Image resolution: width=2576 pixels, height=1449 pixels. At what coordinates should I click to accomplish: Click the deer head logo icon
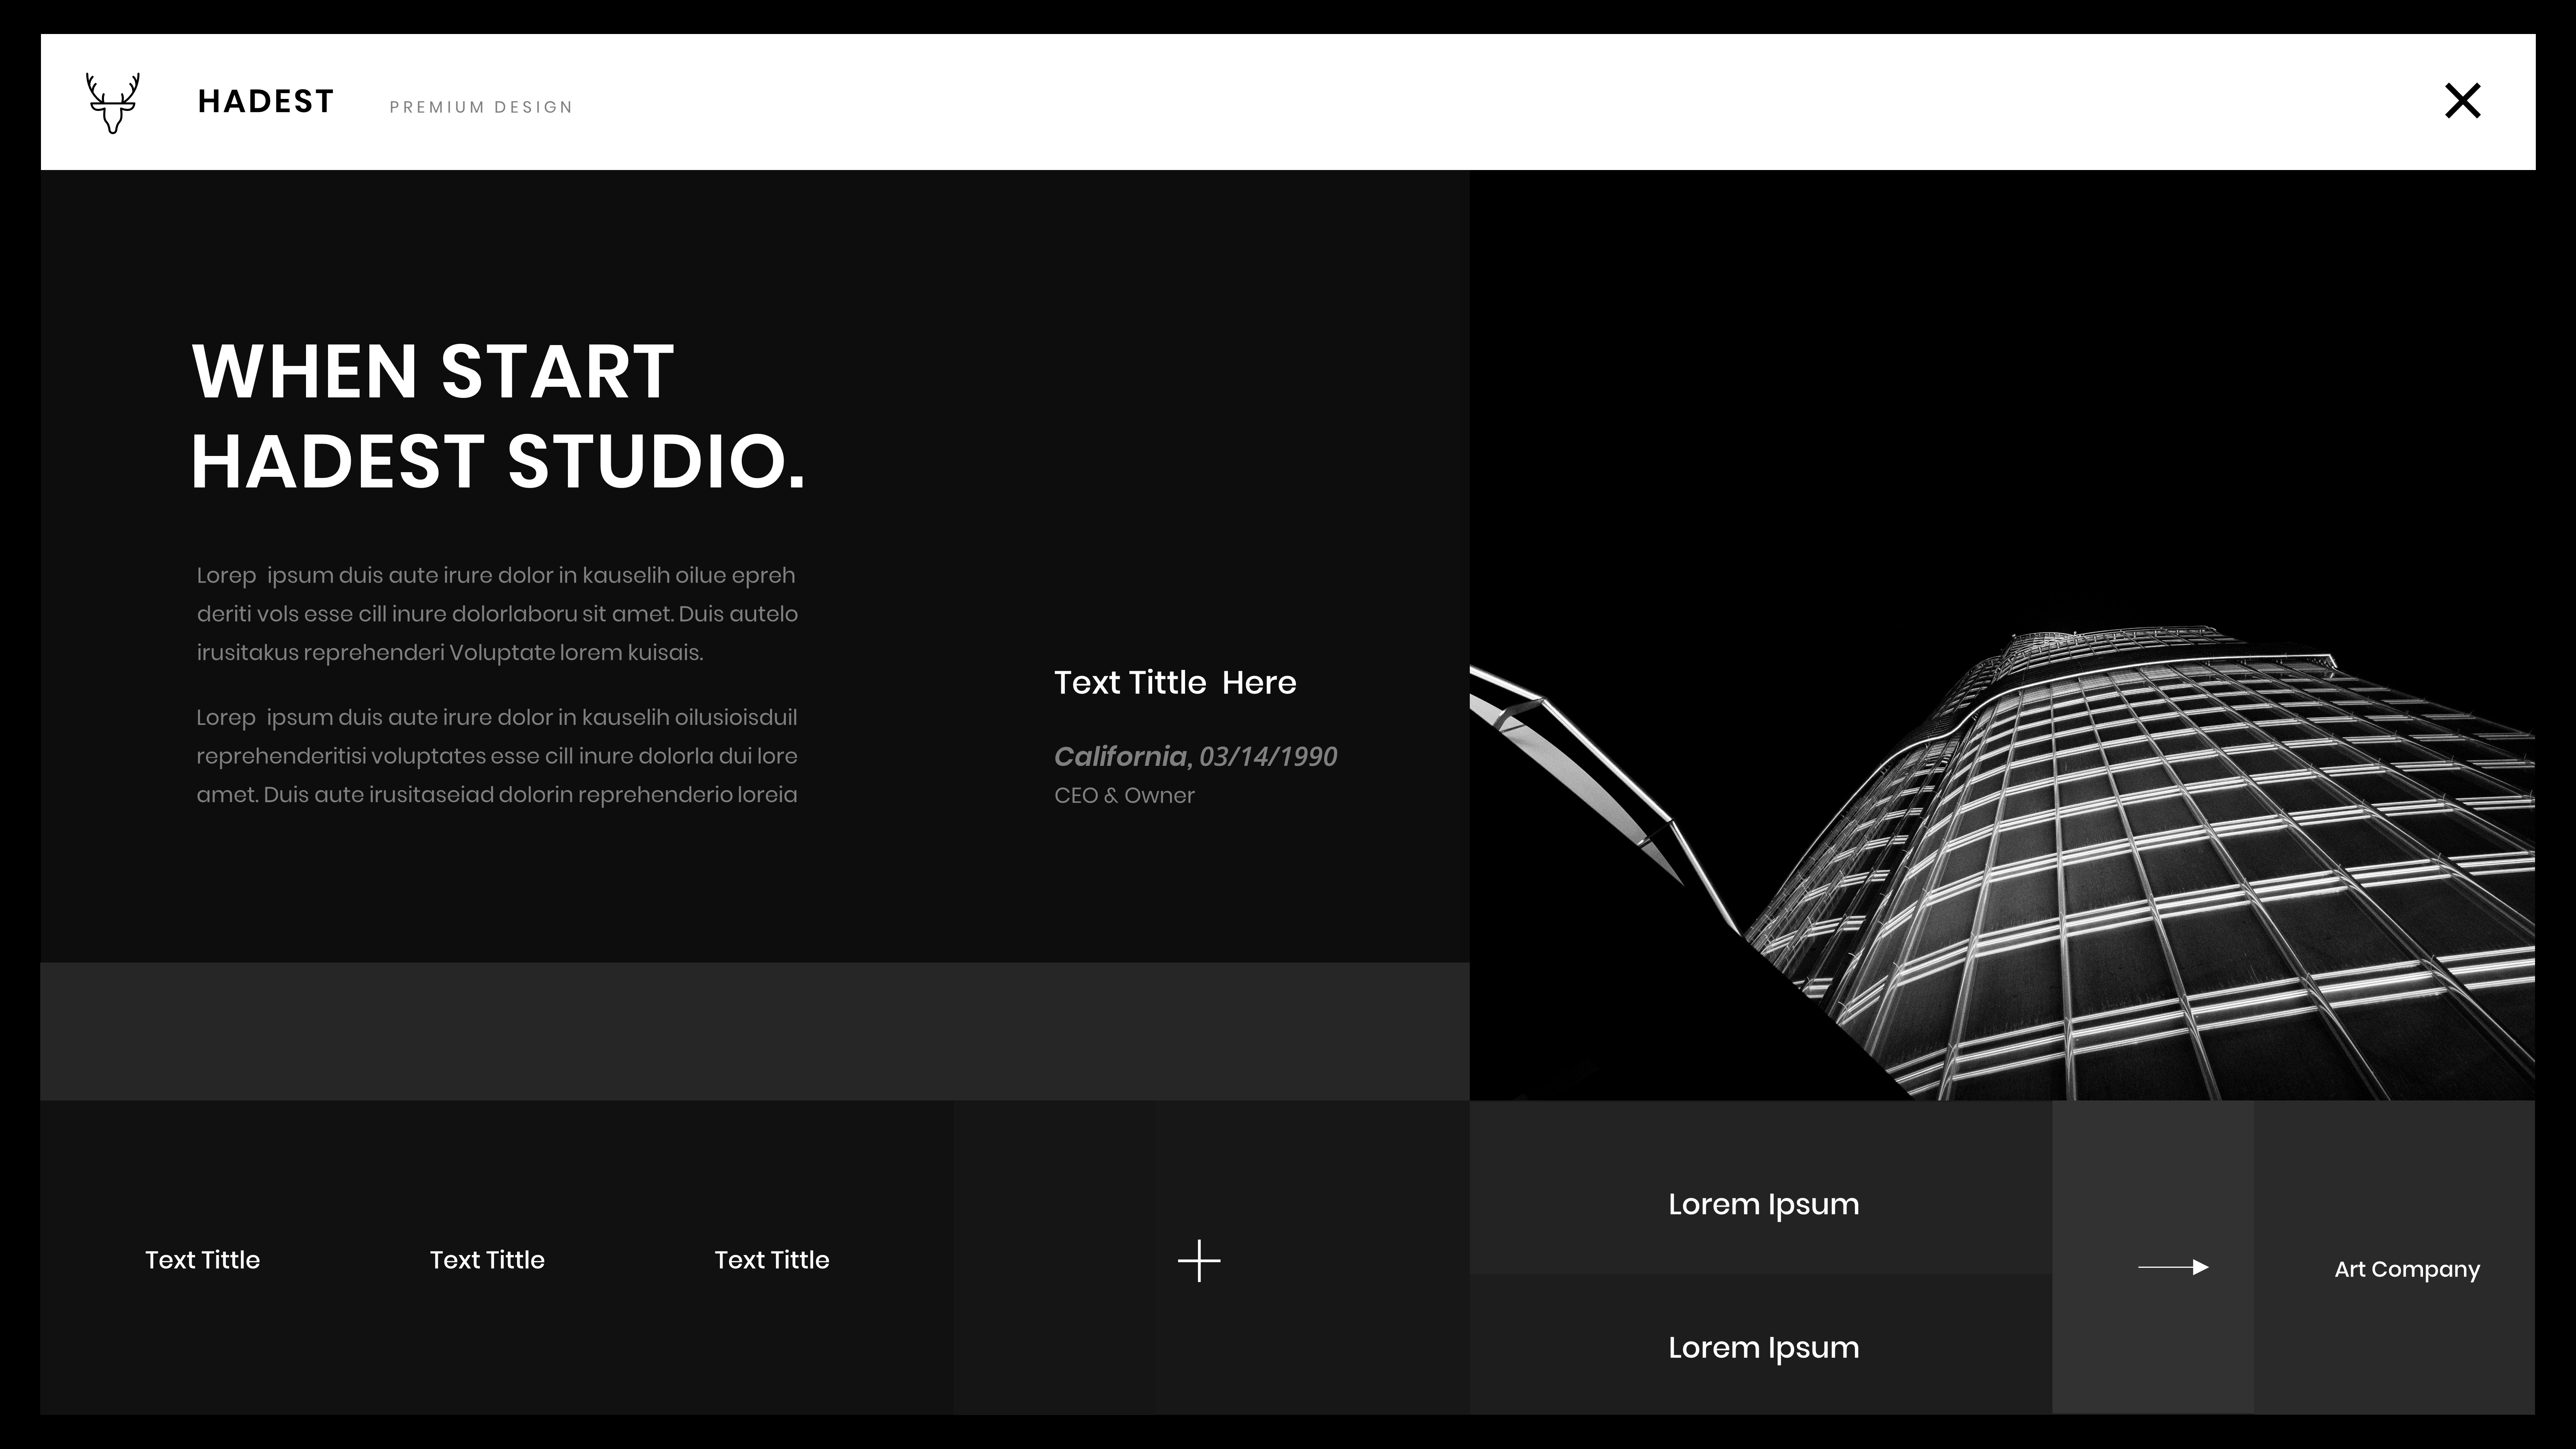pyautogui.click(x=112, y=102)
